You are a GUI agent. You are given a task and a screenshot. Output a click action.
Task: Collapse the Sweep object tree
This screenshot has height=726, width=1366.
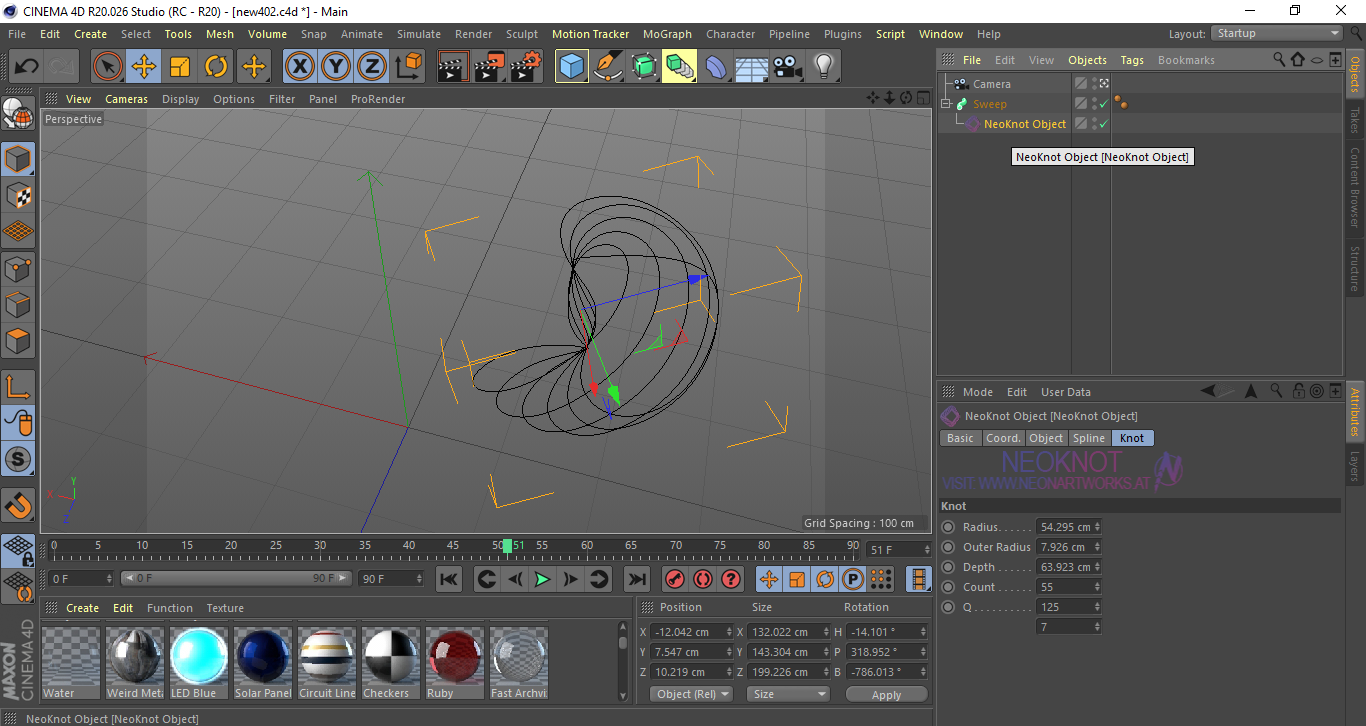(x=946, y=104)
